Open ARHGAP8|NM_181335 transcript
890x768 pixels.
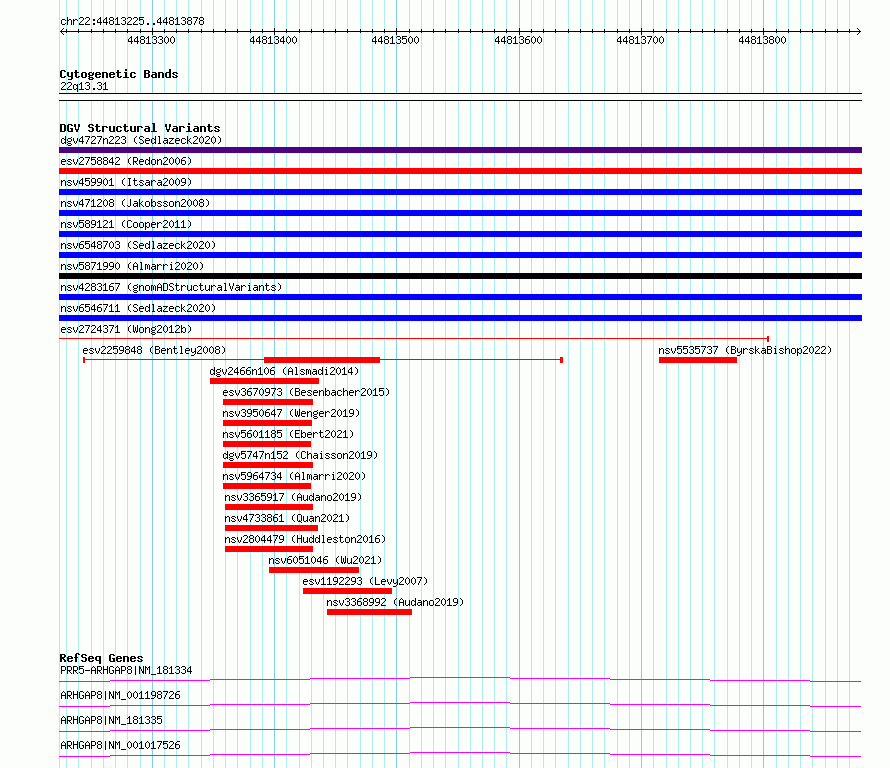[111, 720]
